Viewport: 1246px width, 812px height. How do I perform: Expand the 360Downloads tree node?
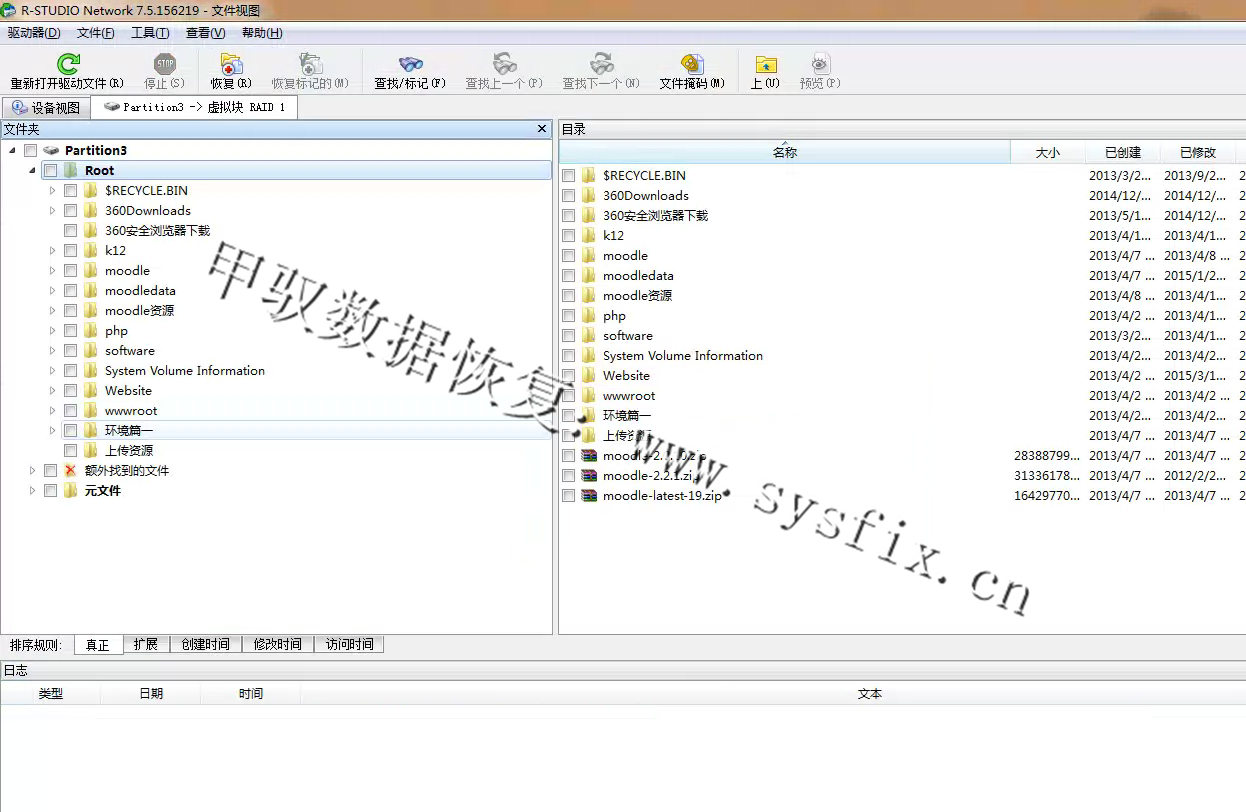(x=52, y=210)
